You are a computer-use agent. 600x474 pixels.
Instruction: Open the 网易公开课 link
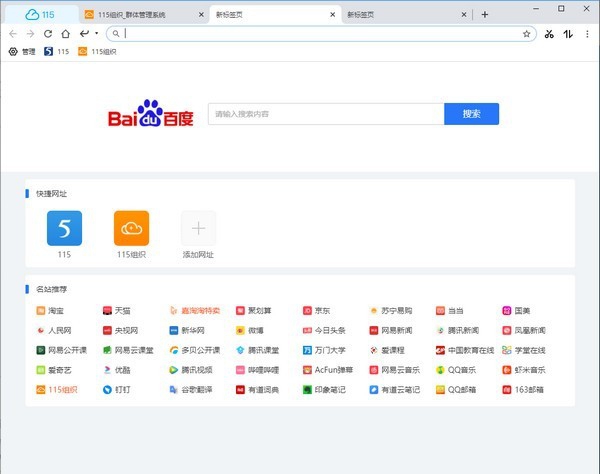coord(62,350)
